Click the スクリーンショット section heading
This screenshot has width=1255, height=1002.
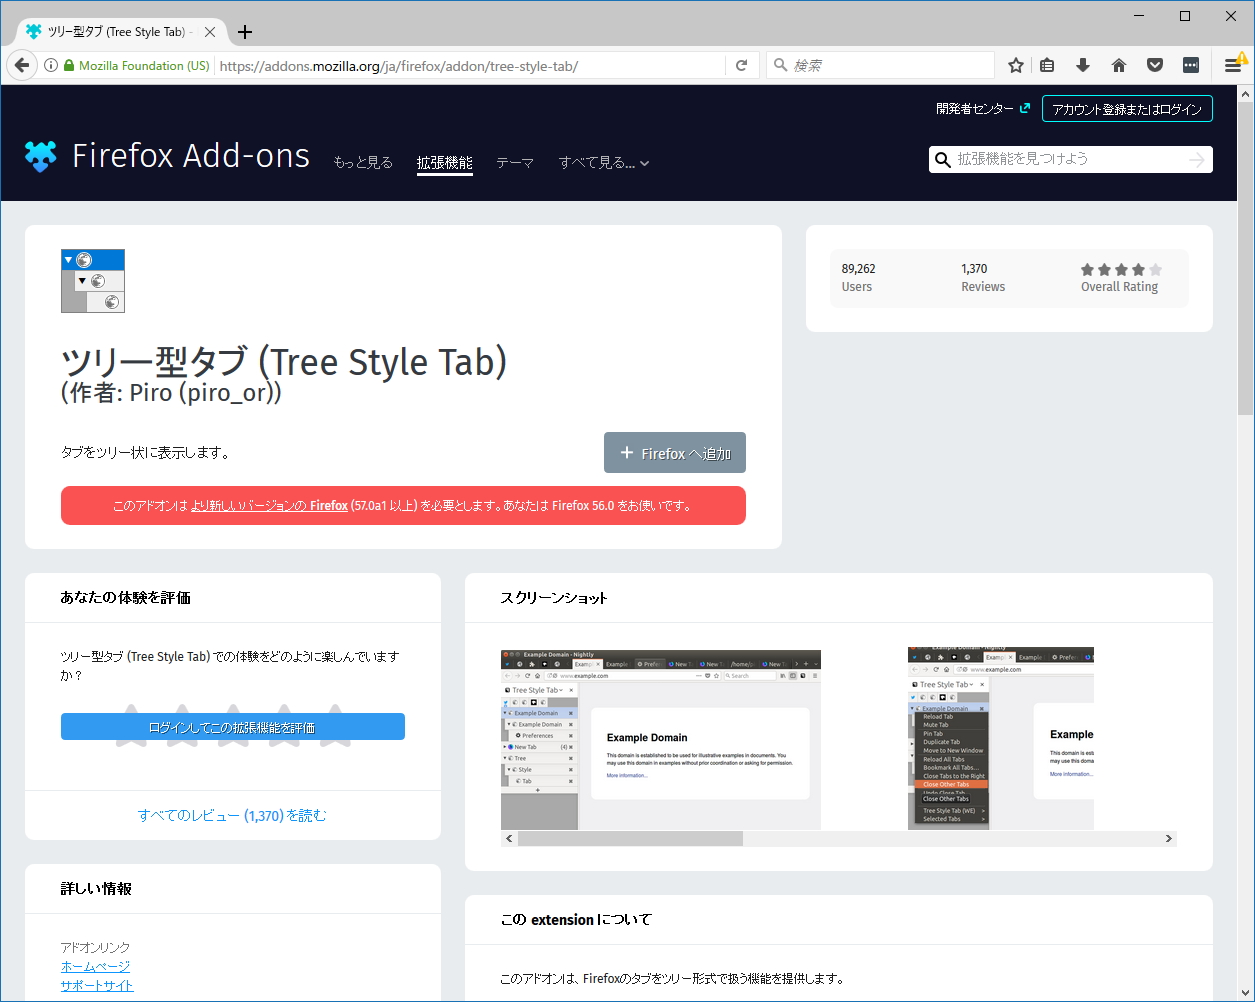pos(554,598)
